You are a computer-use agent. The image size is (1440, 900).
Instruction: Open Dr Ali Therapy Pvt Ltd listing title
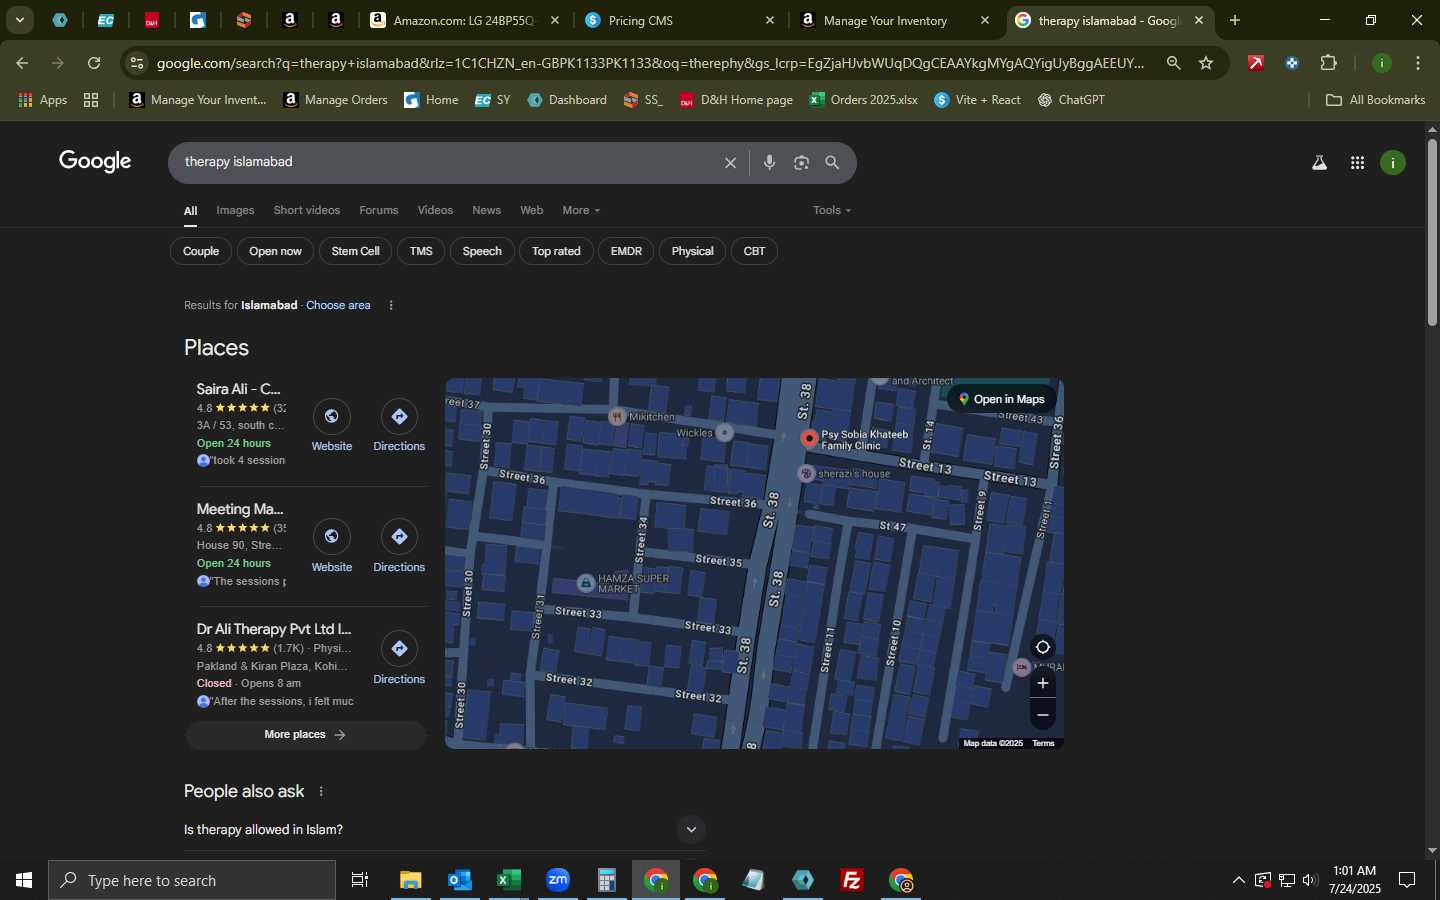click(274, 629)
